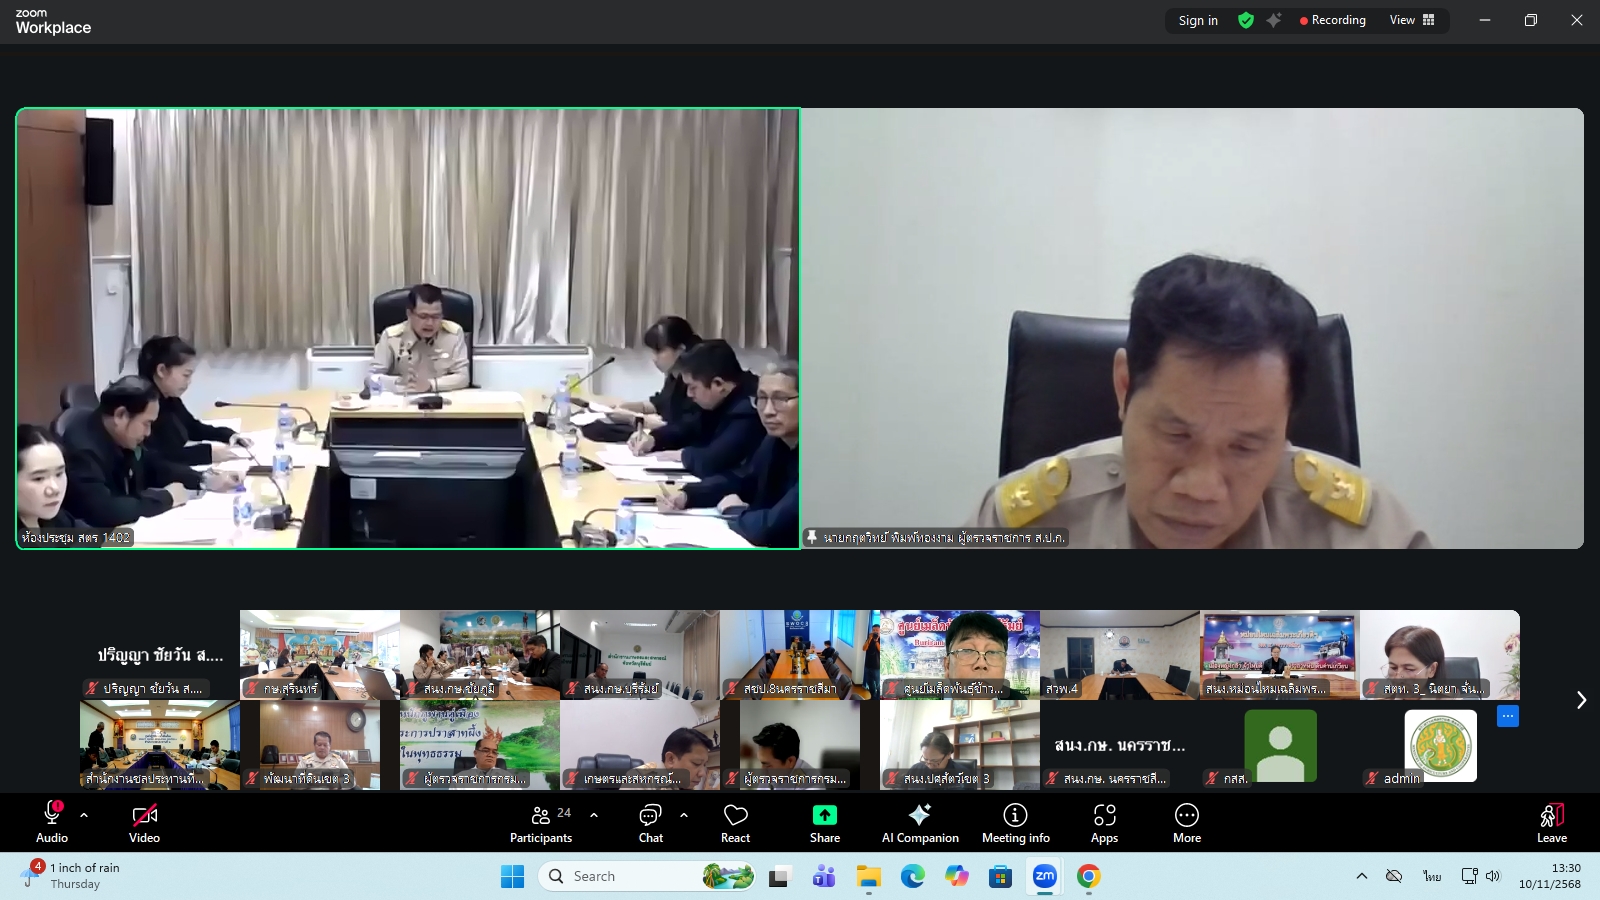Image resolution: width=1600 pixels, height=900 pixels.
Task: Sign in to Zoom Workplace
Action: (1197, 20)
